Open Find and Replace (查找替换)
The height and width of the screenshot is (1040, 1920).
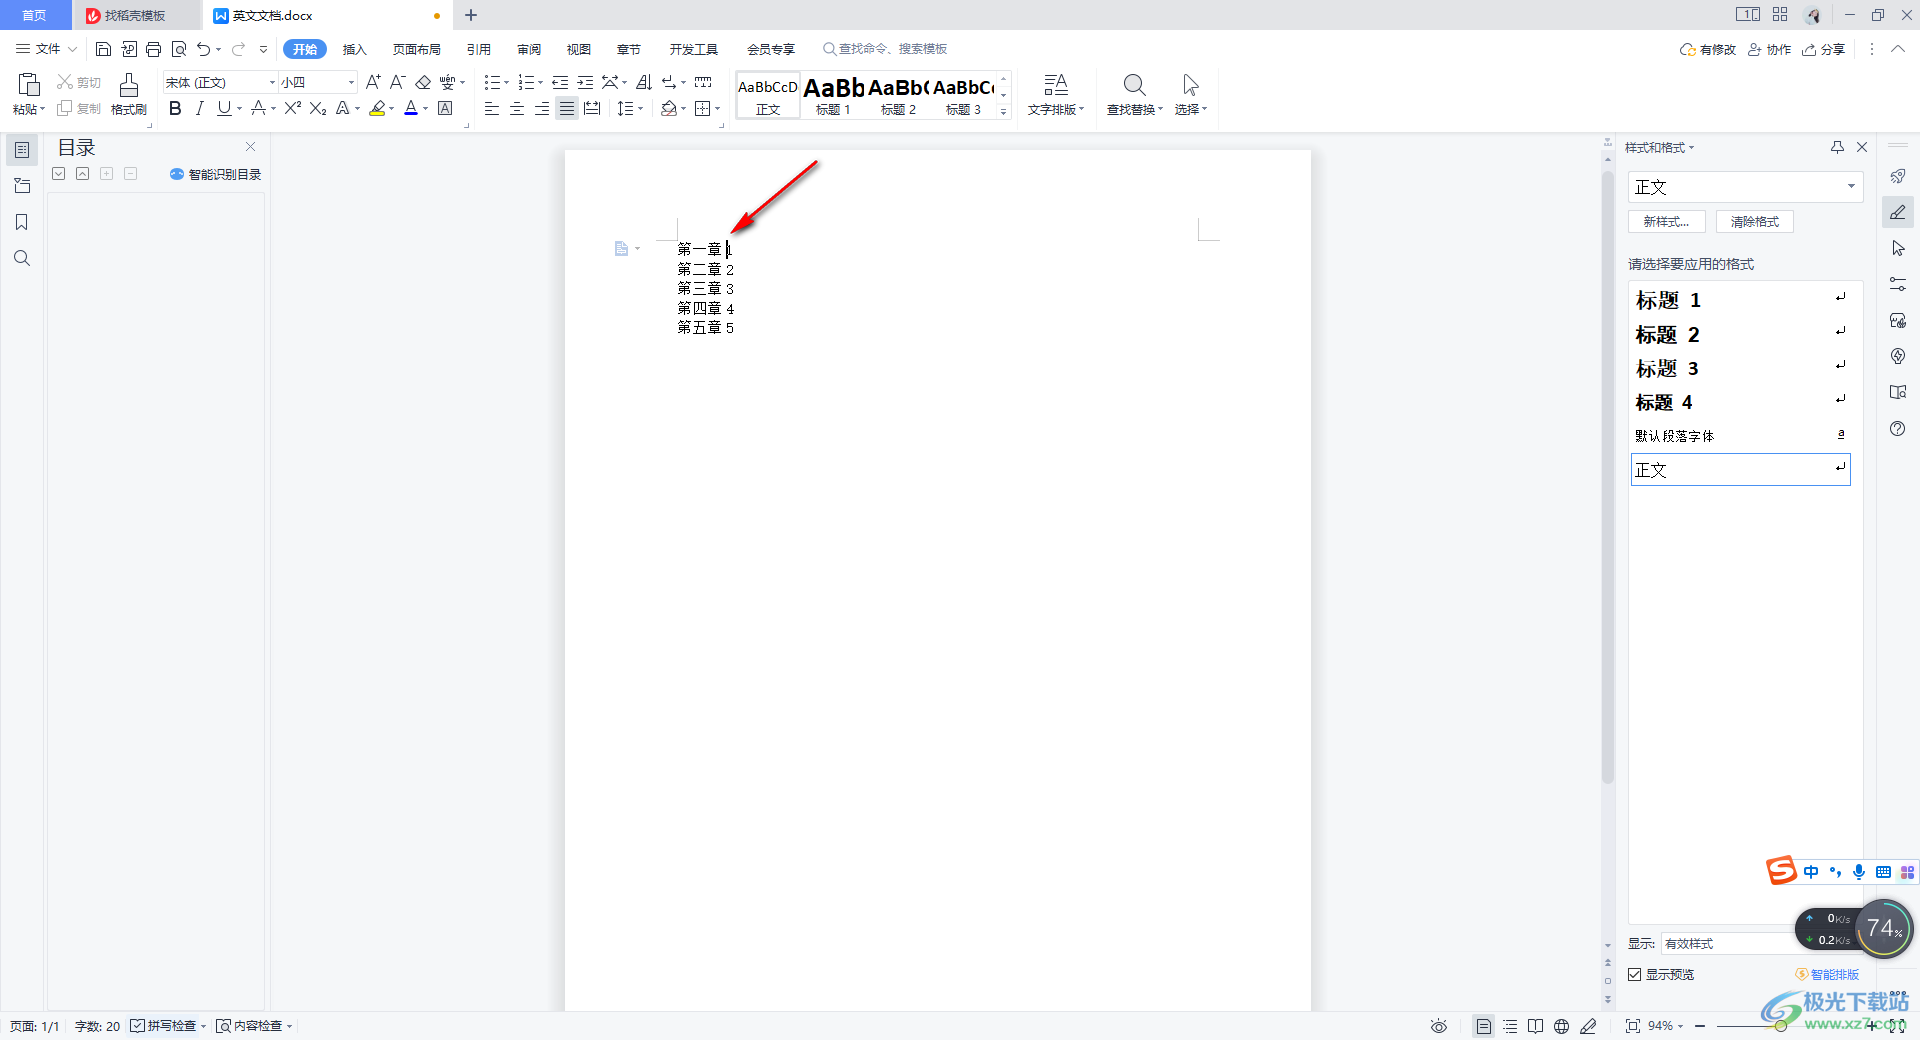(x=1134, y=94)
